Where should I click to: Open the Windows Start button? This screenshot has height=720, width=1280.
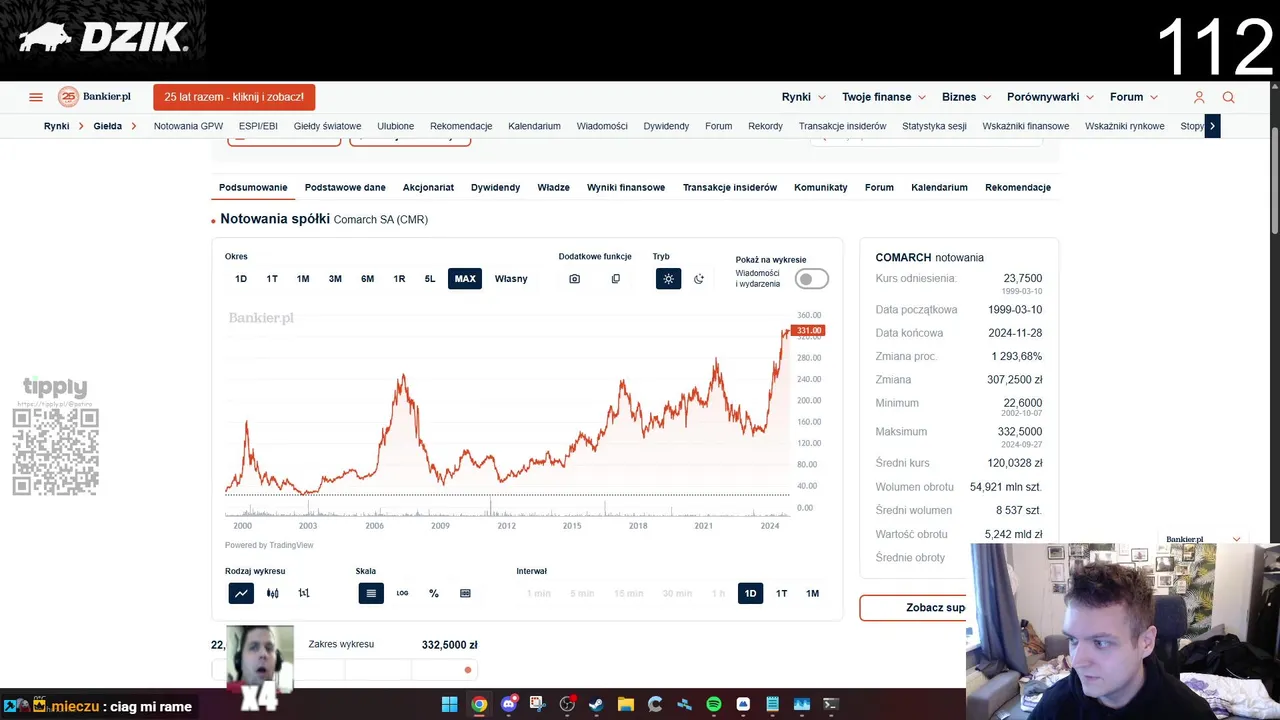tap(449, 704)
